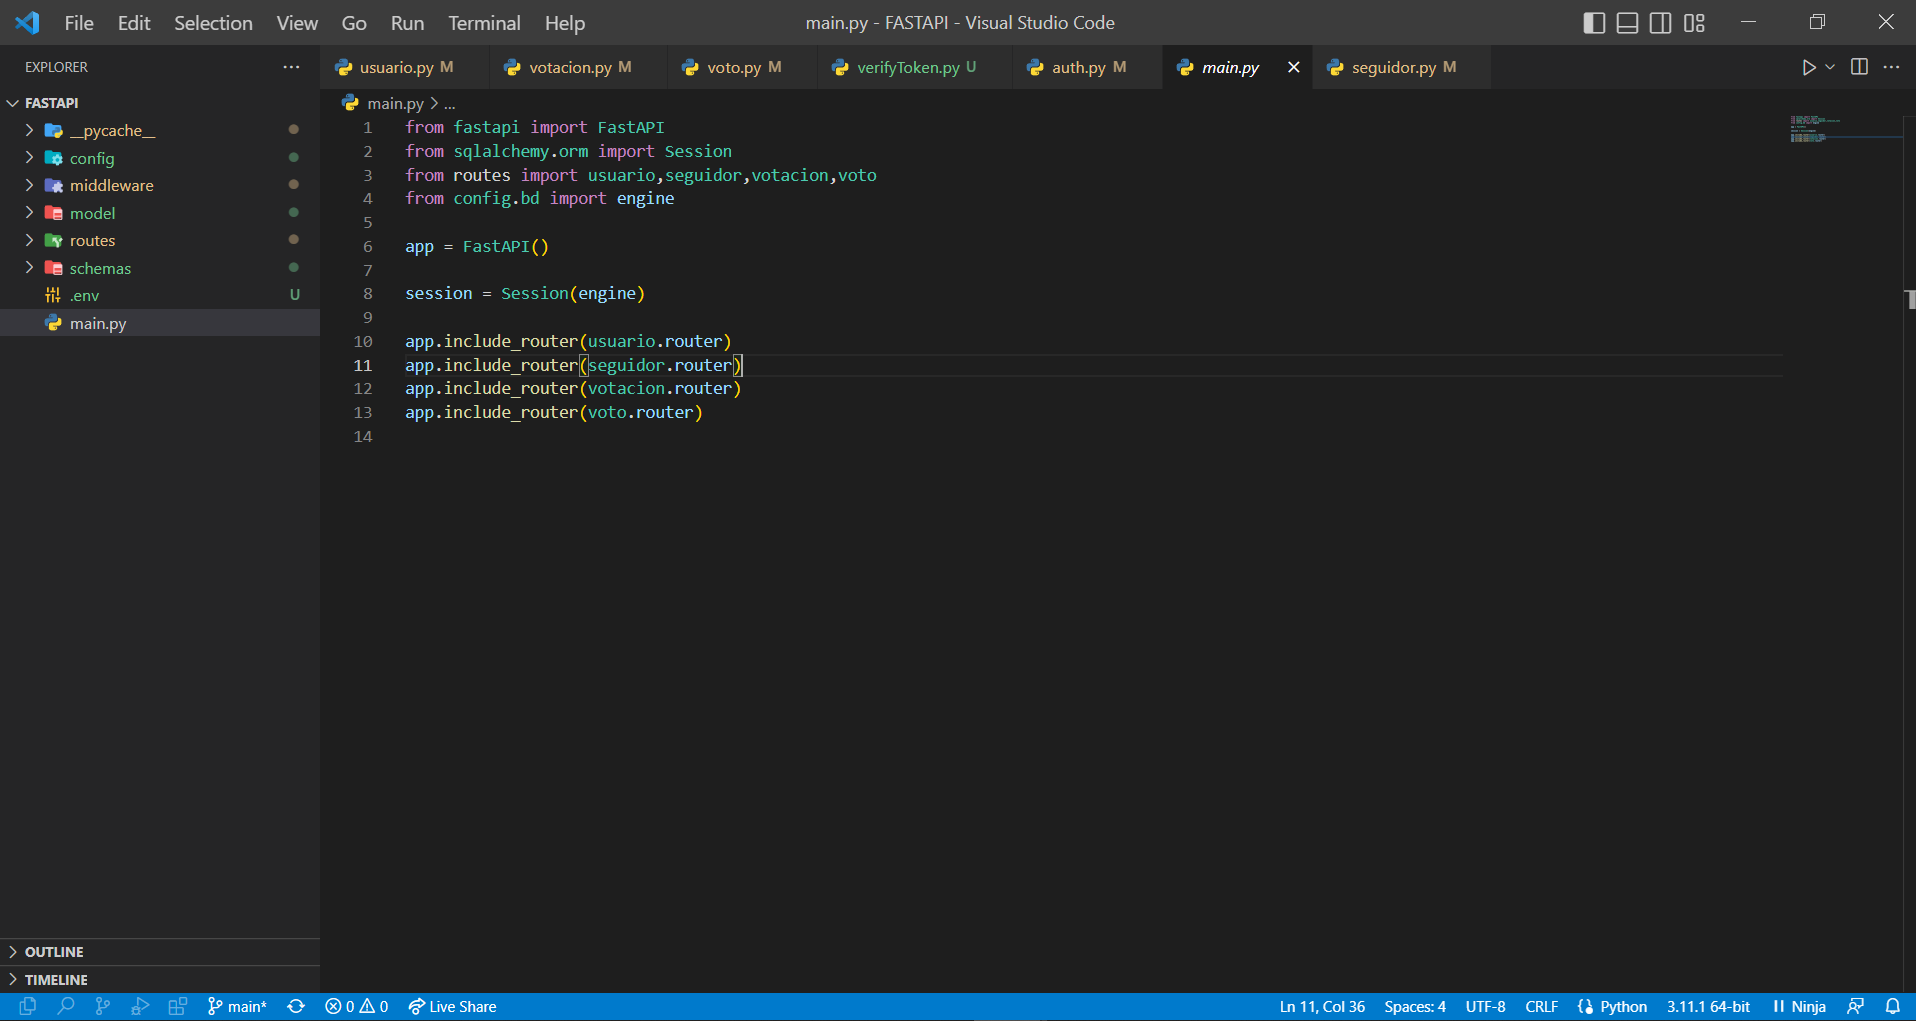The height and width of the screenshot is (1021, 1916).
Task: Open the Extensions icon in the status bar
Action: 178,1006
